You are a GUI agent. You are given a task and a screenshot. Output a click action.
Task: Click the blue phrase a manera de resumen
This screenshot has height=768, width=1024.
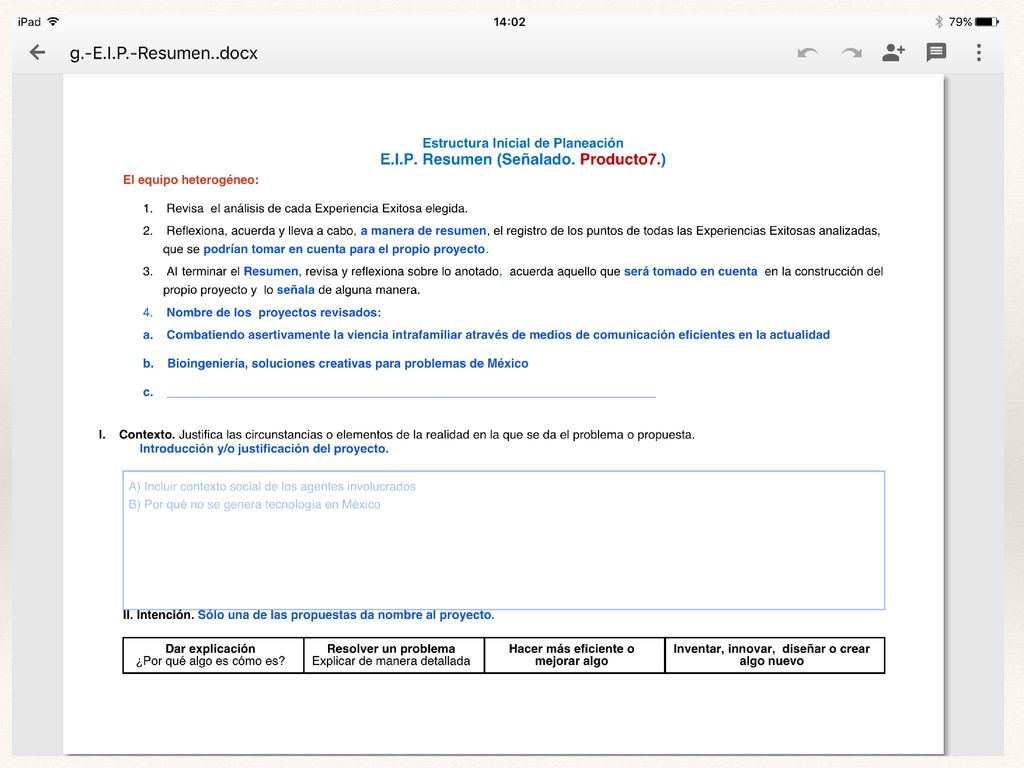coord(423,231)
